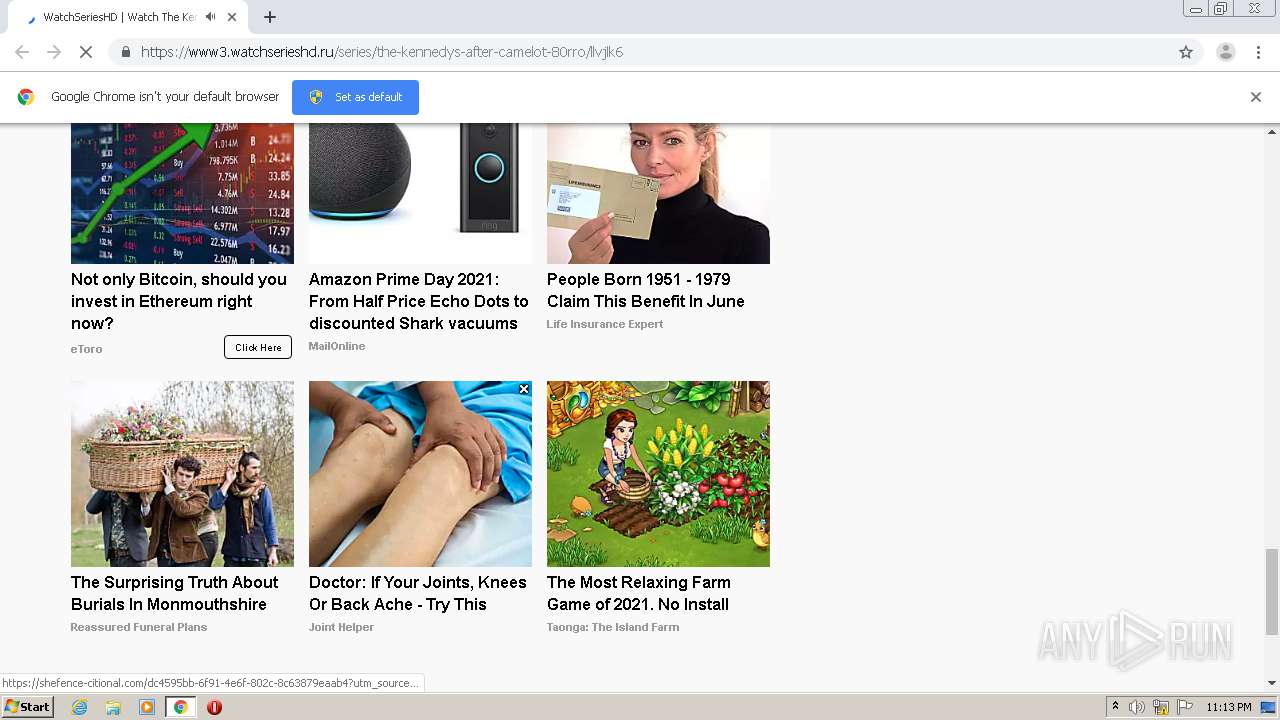Screen dimensions: 1280x720
Task: Click the MailOnline sponsor label
Action: coord(337,346)
